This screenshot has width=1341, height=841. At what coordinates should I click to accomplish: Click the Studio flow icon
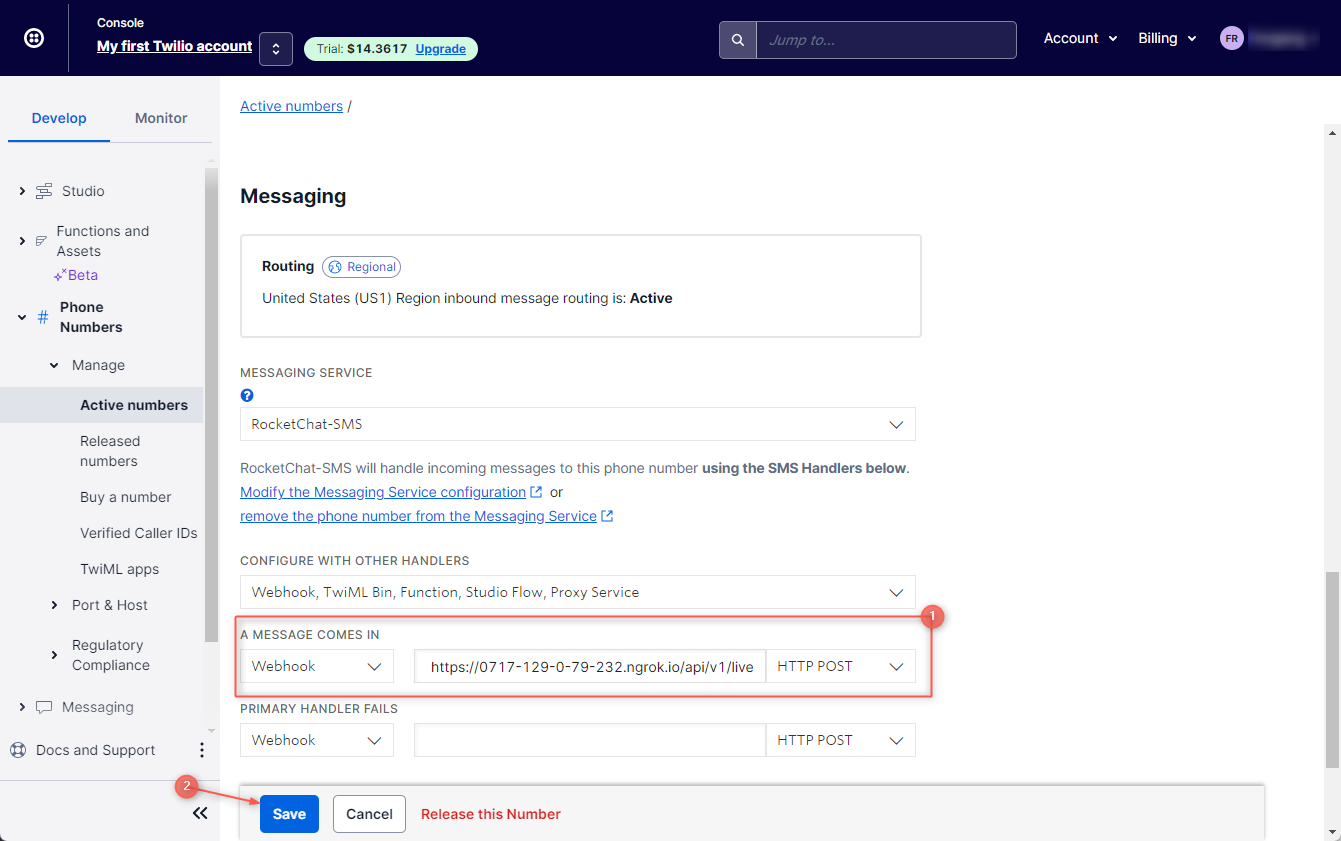pos(44,191)
